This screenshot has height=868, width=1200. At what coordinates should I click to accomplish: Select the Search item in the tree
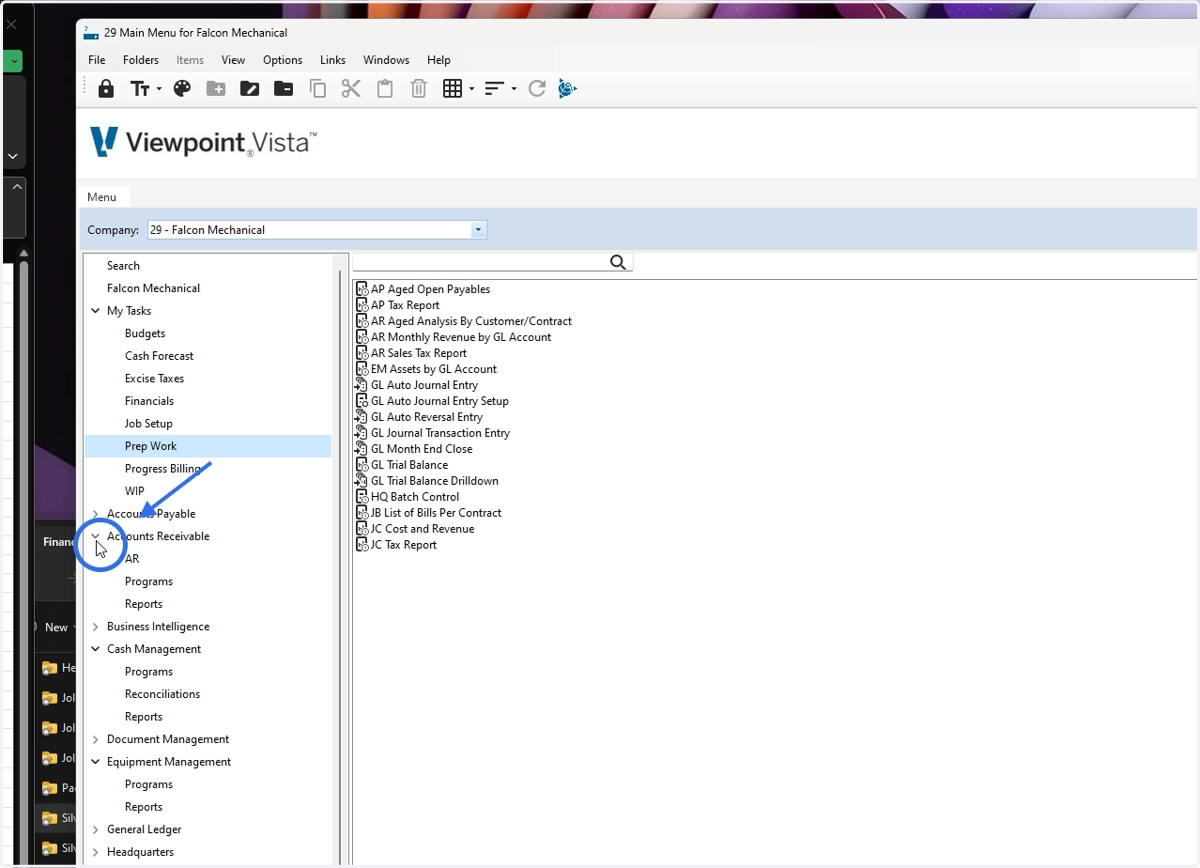(123, 266)
